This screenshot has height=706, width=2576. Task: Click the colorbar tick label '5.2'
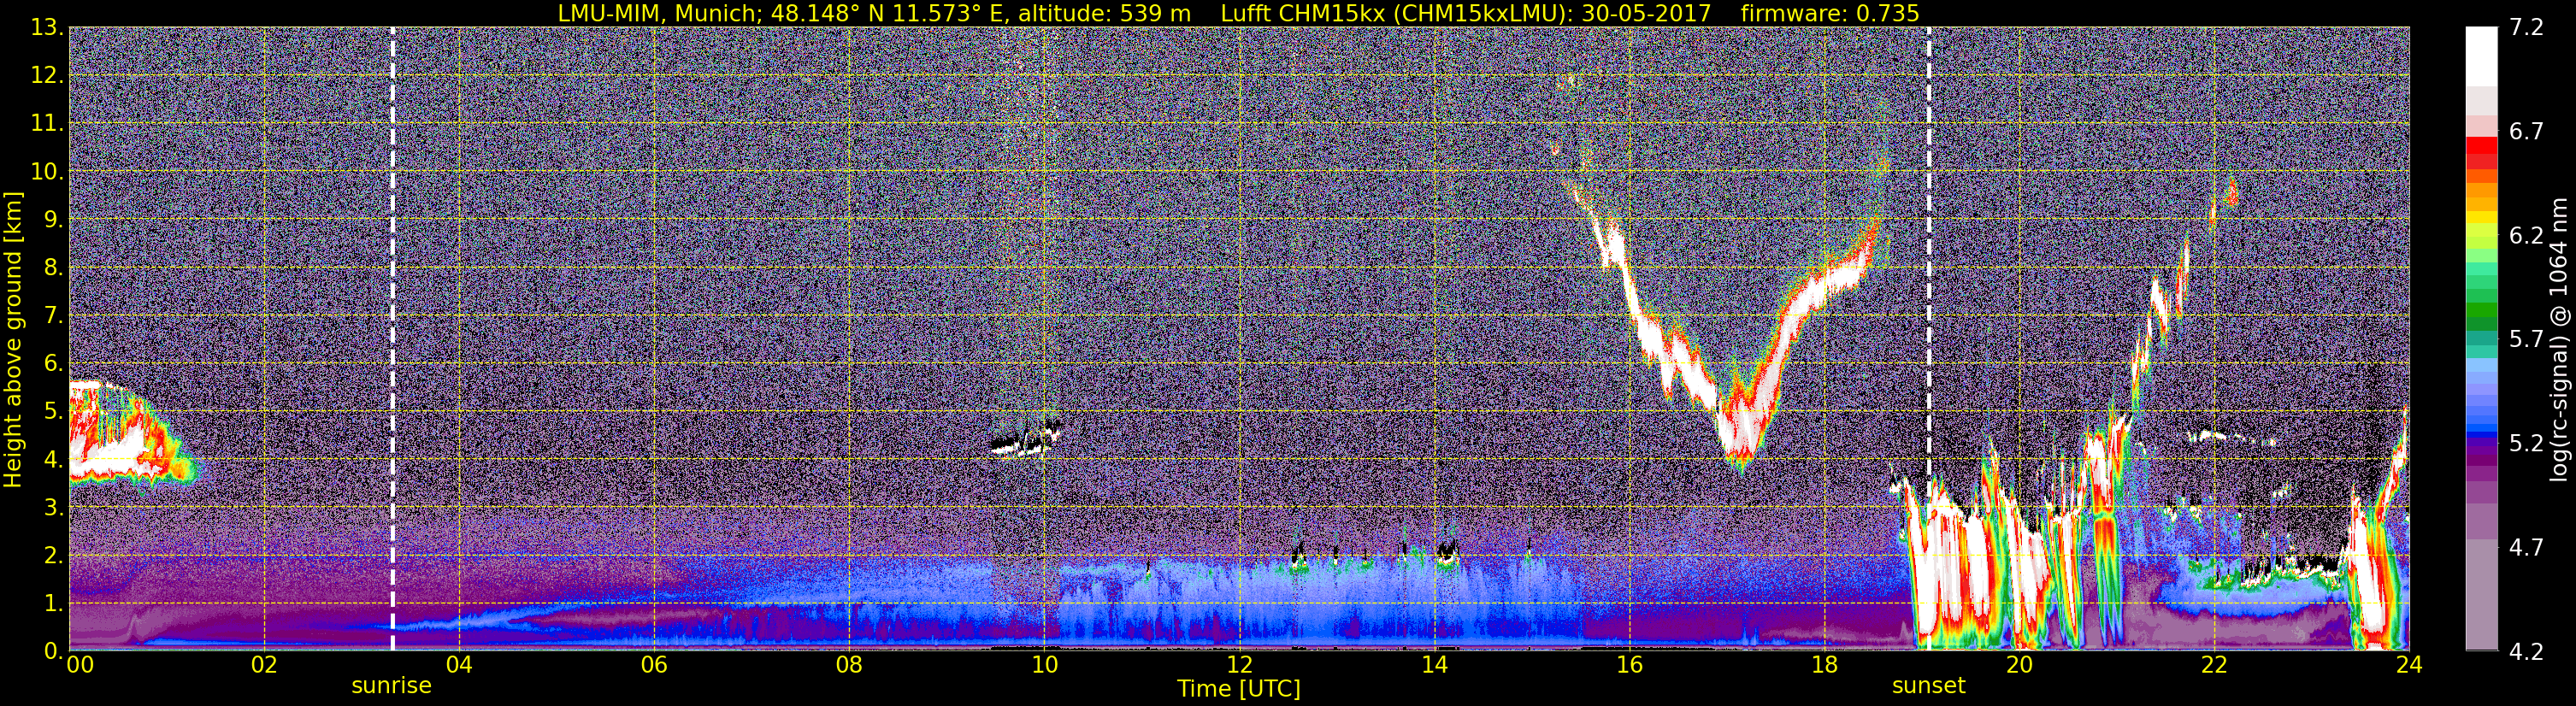2526,444
